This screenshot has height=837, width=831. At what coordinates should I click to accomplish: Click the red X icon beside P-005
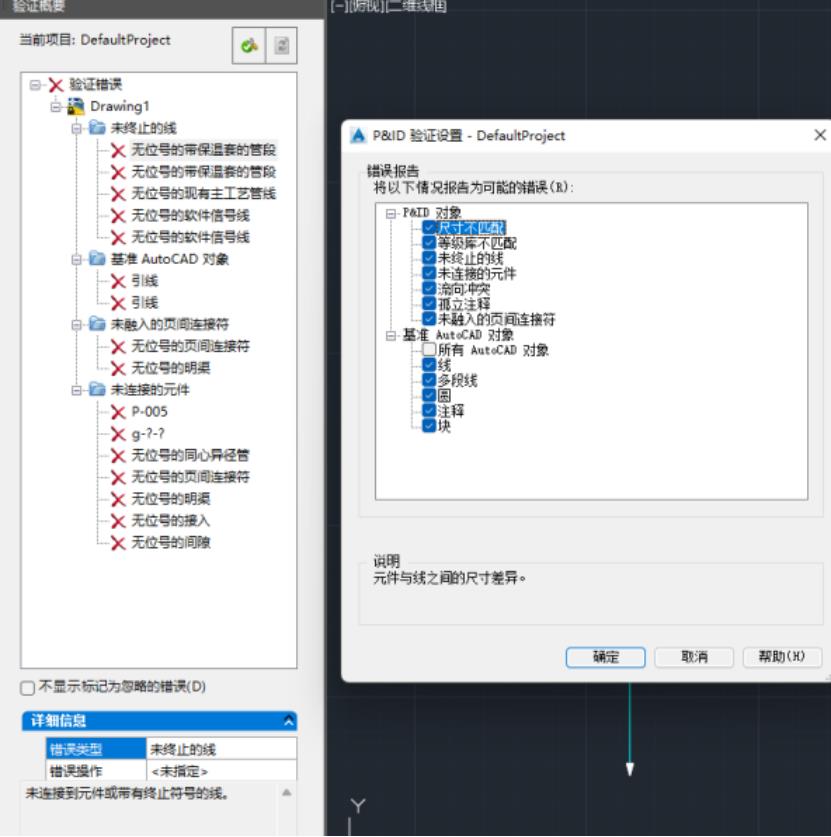tap(118, 411)
